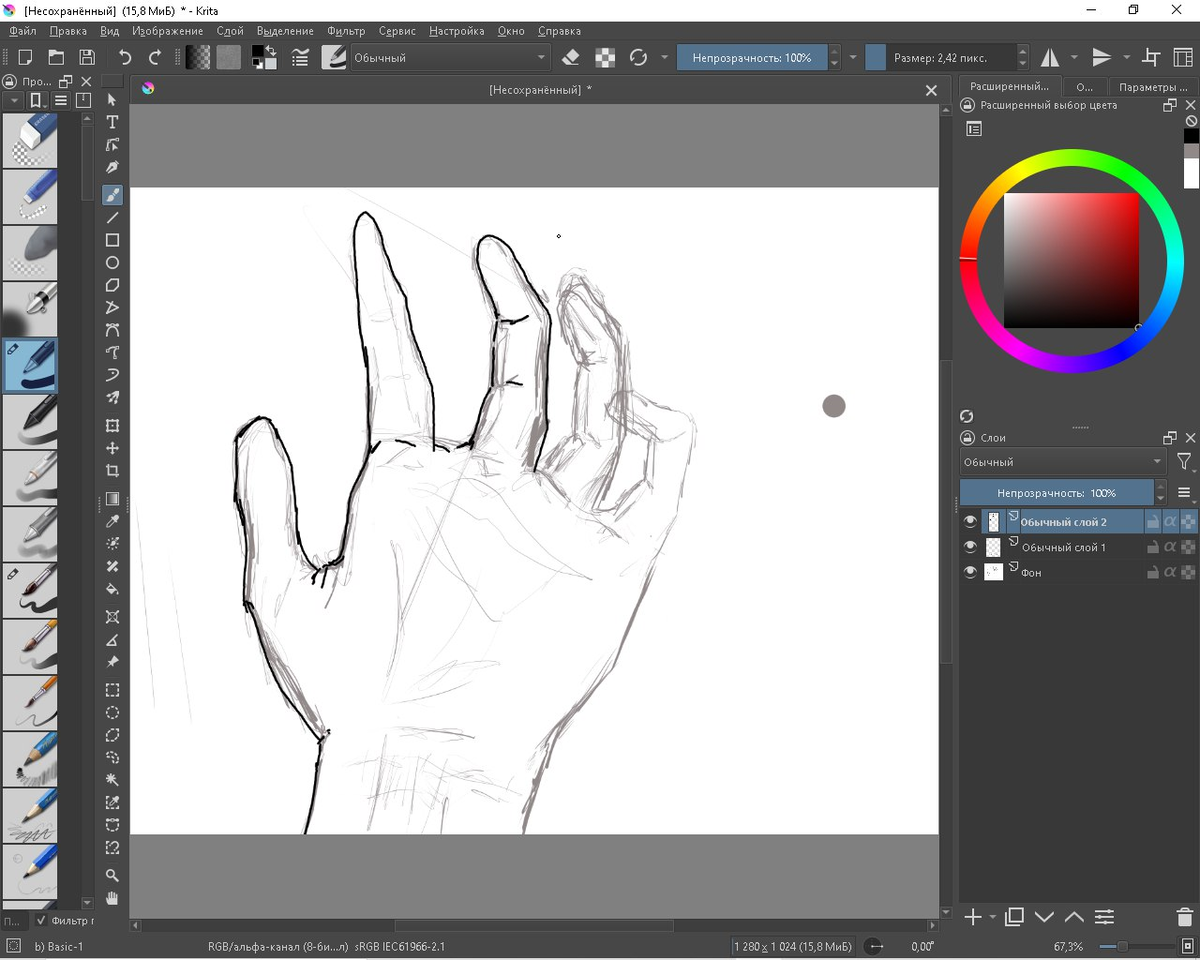The image size is (1200, 960).
Task: Pick the Gradient tool
Action: (113, 499)
